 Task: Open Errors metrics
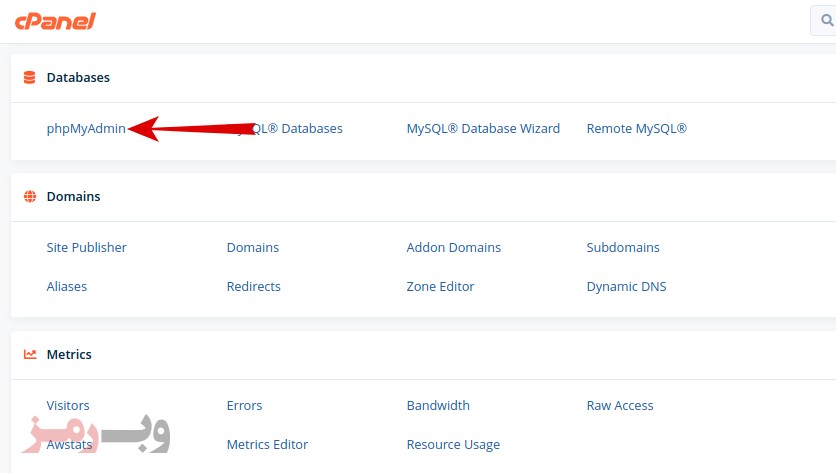(x=244, y=405)
